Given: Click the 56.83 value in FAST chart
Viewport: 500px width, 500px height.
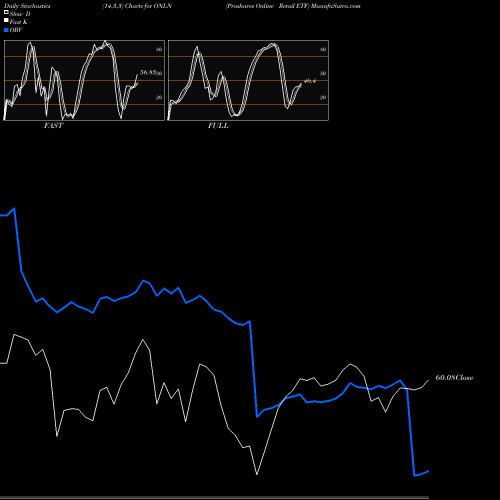Looking at the screenshot, I should pyautogui.click(x=148, y=72).
